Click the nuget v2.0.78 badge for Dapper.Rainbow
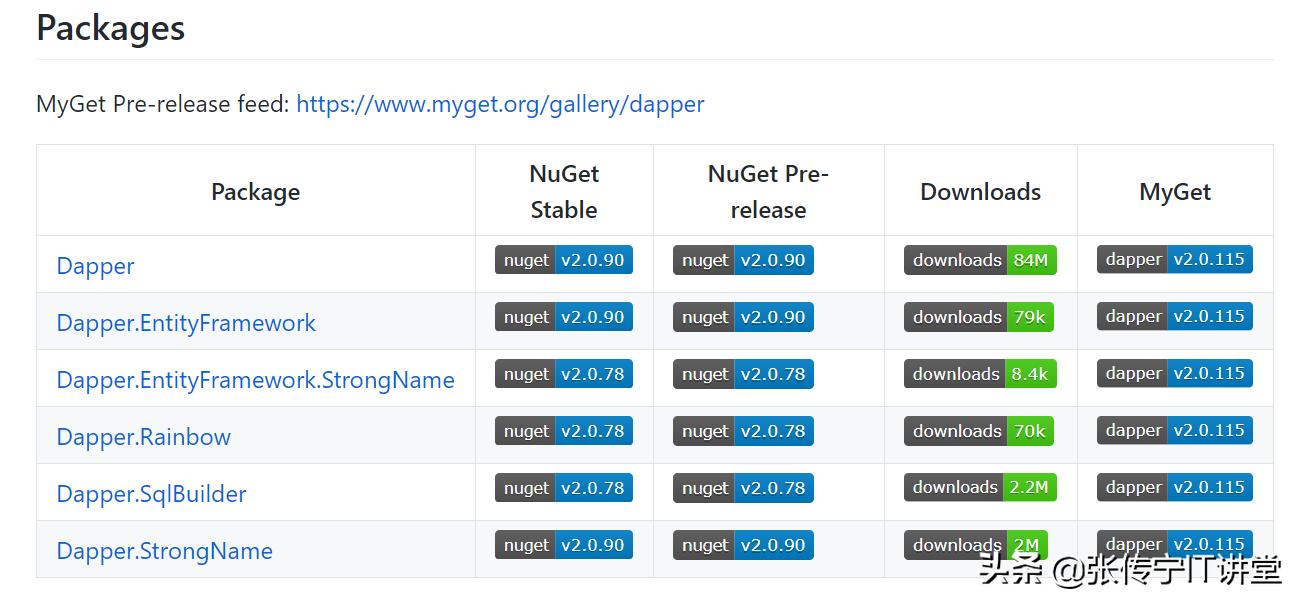1300x604 pixels. [564, 430]
